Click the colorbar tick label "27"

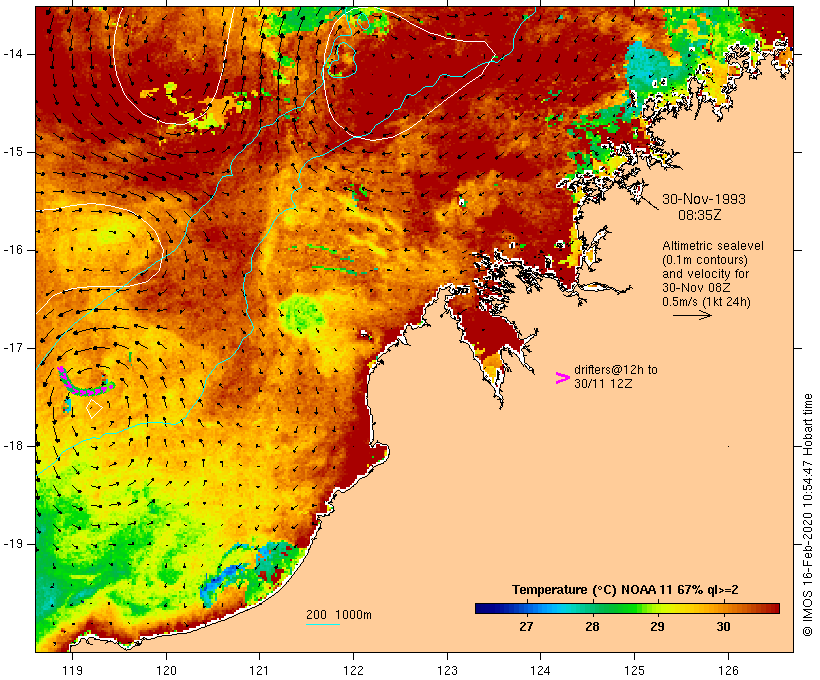(x=526, y=626)
